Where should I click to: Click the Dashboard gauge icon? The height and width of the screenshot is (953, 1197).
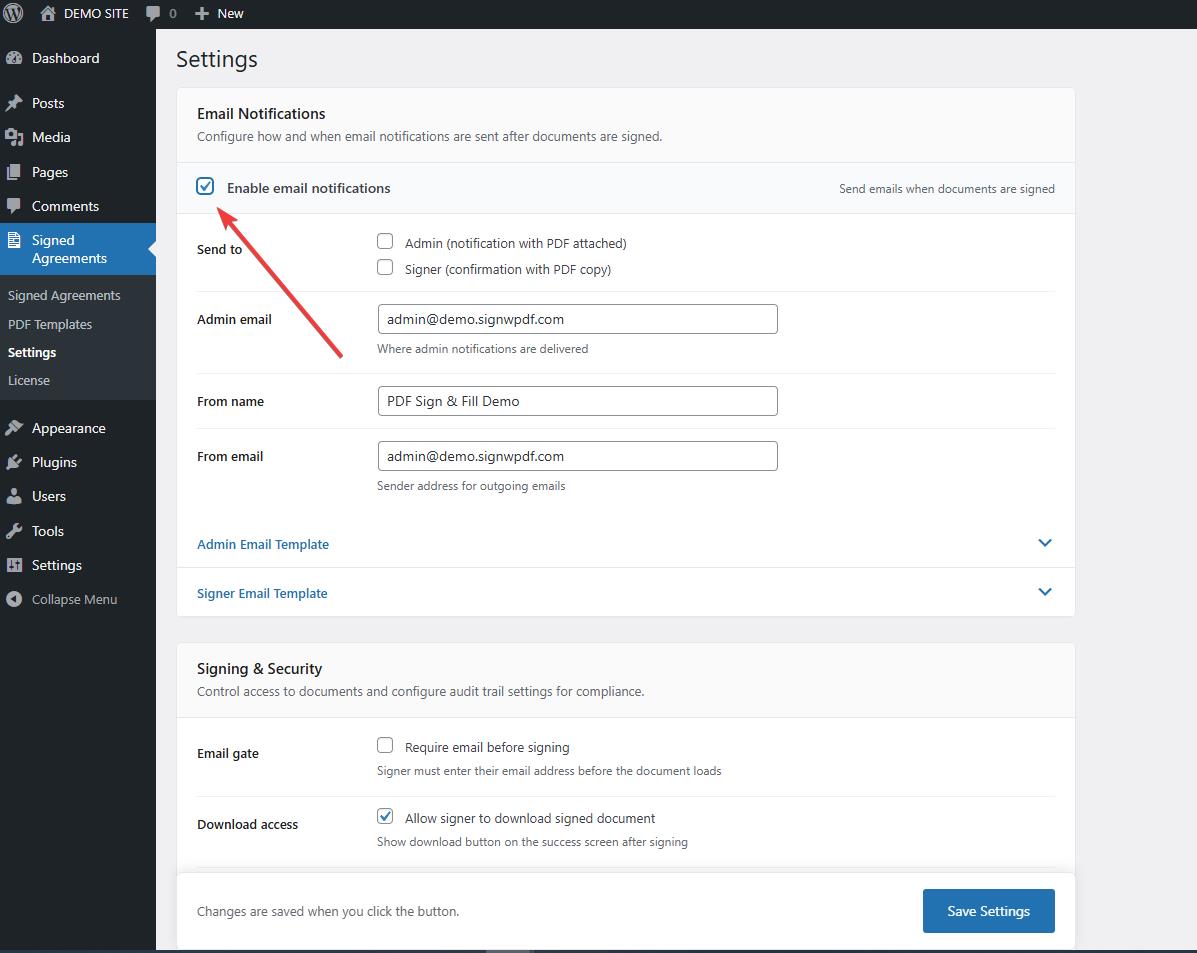pyautogui.click(x=14, y=58)
